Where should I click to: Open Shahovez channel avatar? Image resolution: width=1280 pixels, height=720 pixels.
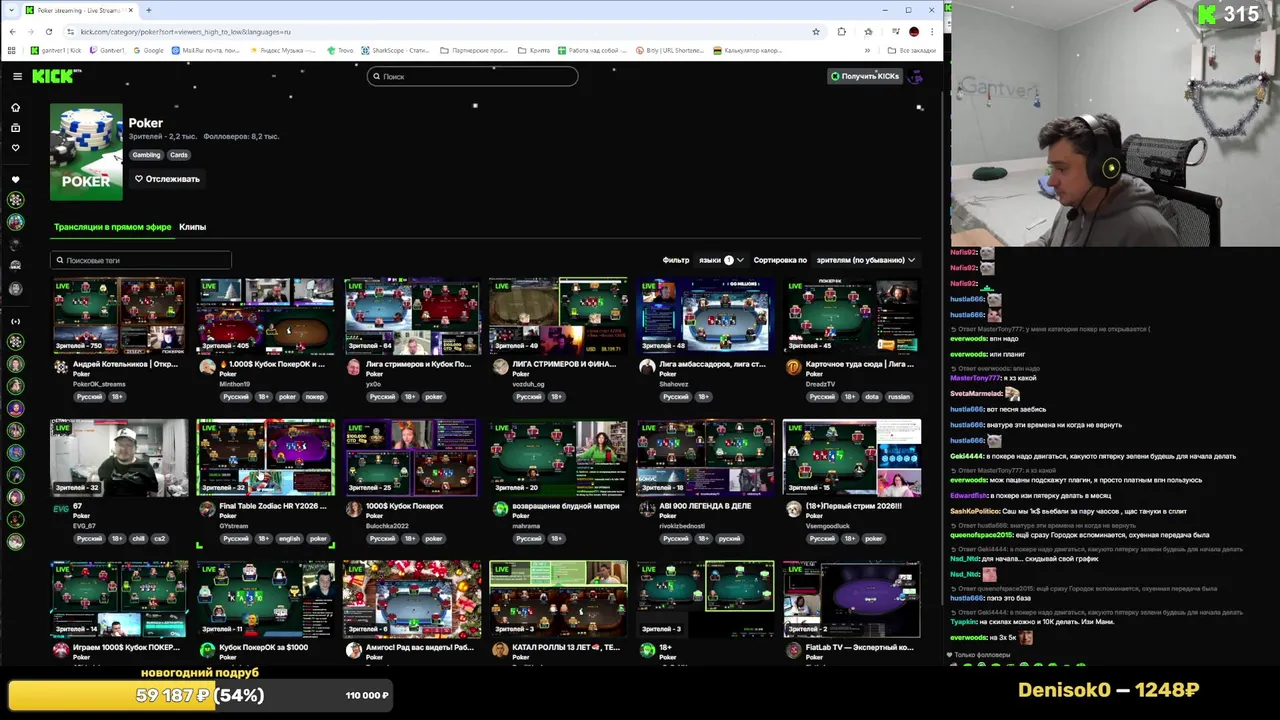(x=647, y=367)
